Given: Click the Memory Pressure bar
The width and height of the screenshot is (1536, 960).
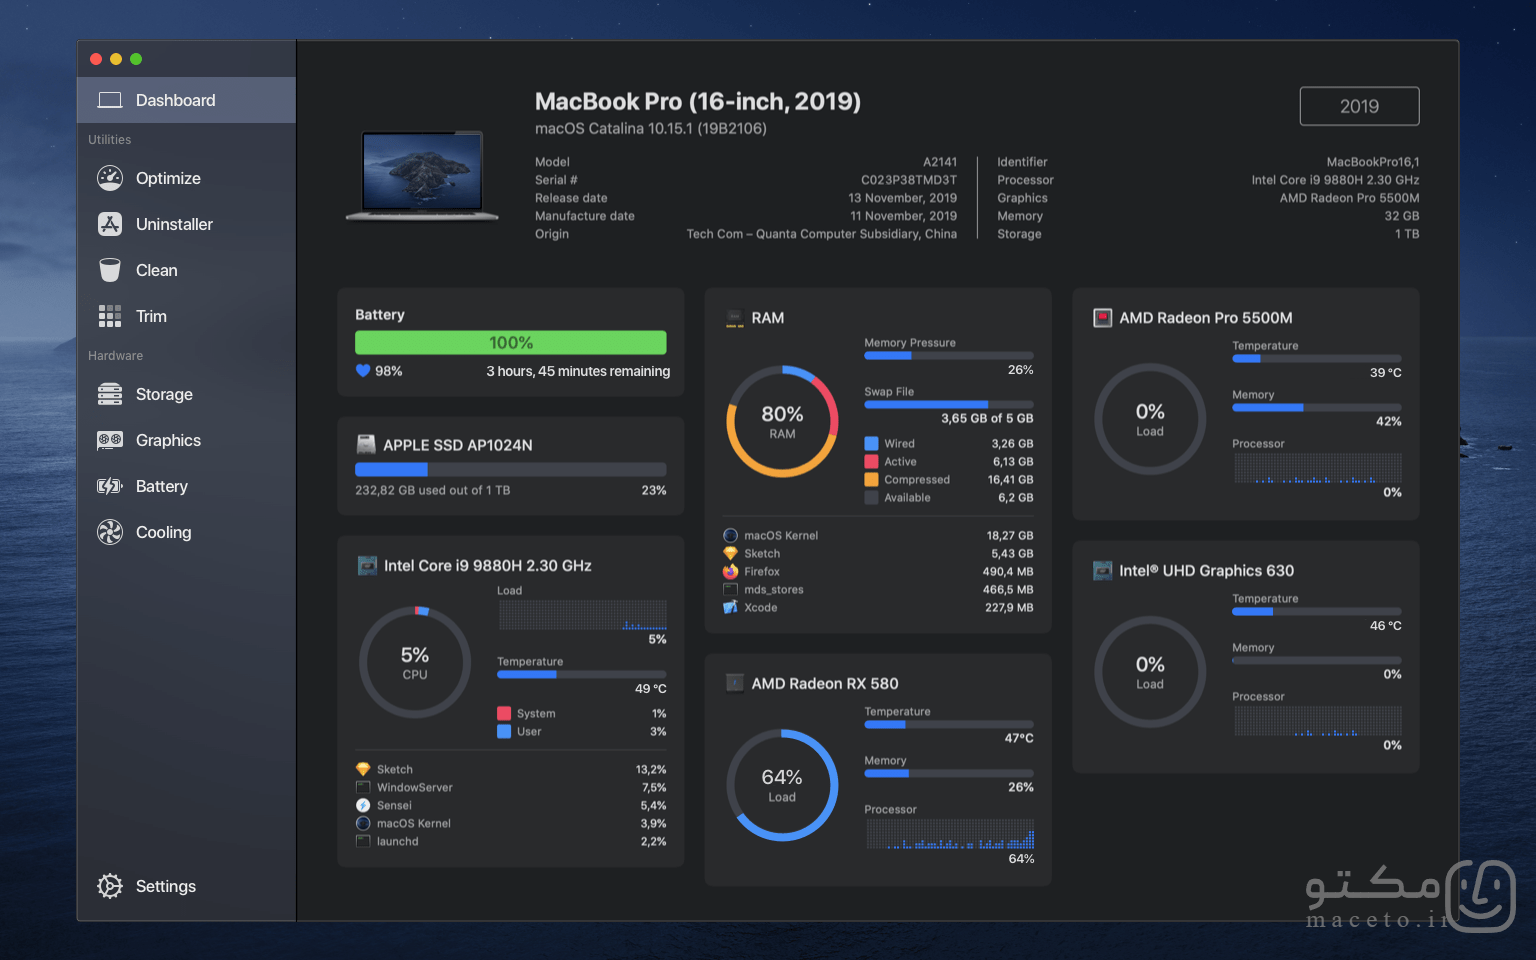Looking at the screenshot, I should click(949, 355).
